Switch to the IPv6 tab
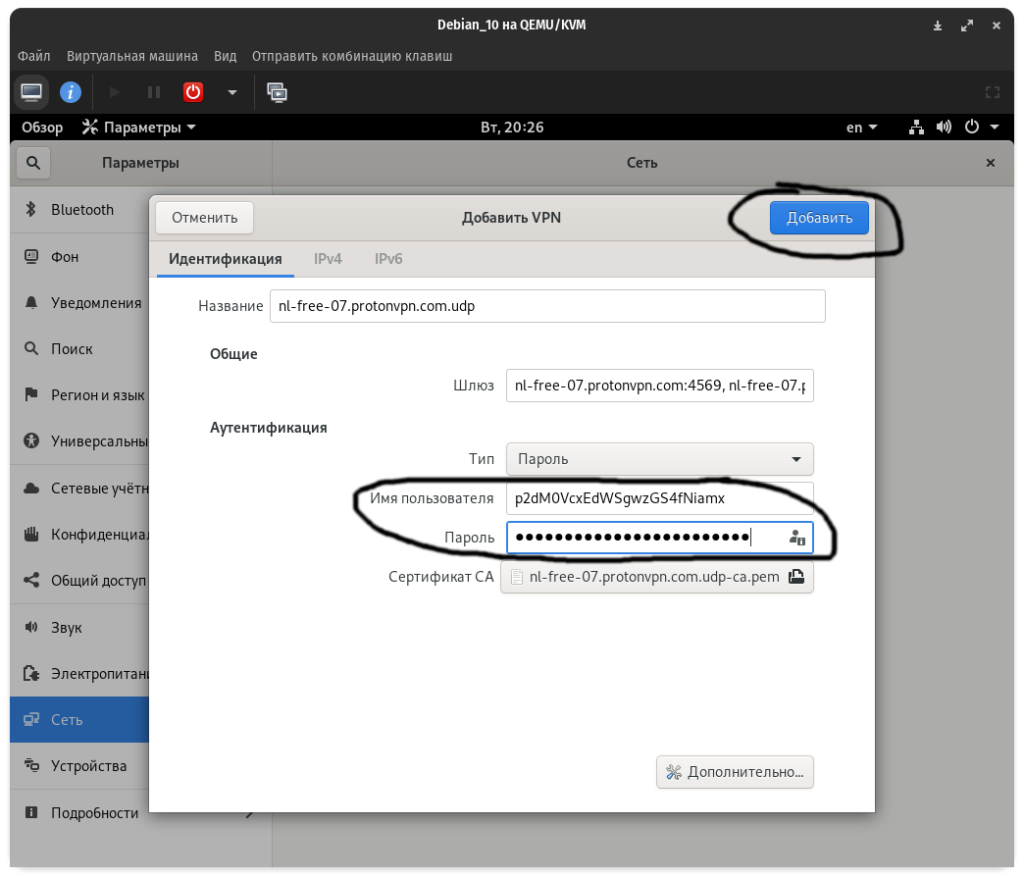Screen dimensions: 1024x878 coord(389,258)
